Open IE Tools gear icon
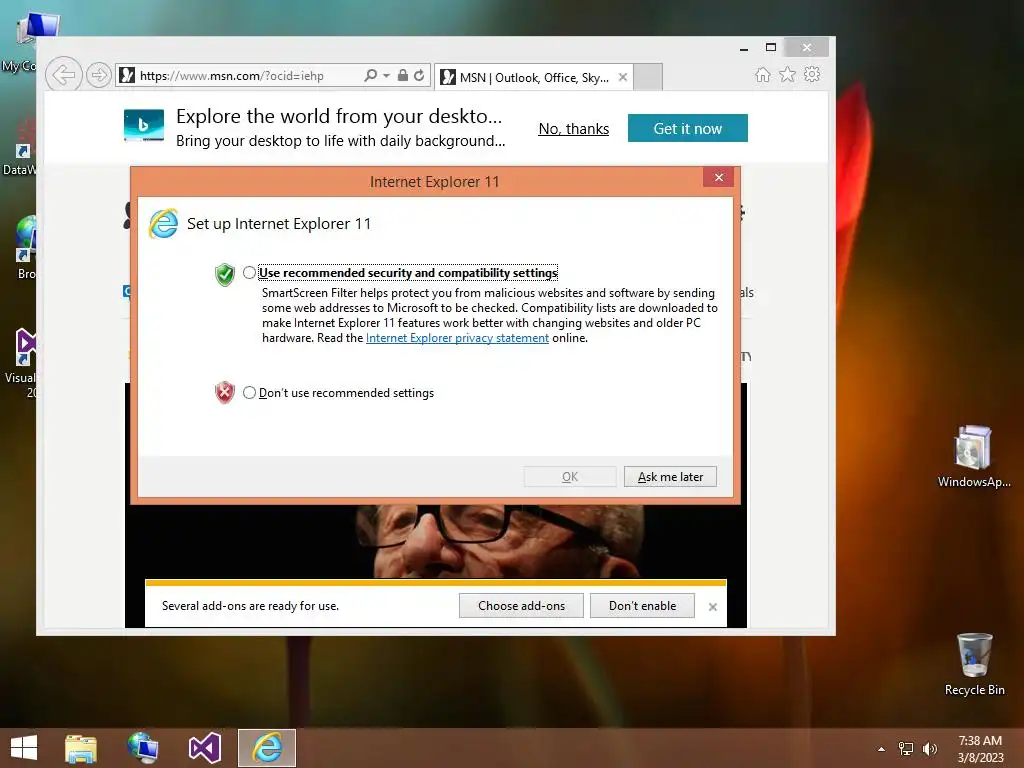1024x768 pixels. coord(812,74)
